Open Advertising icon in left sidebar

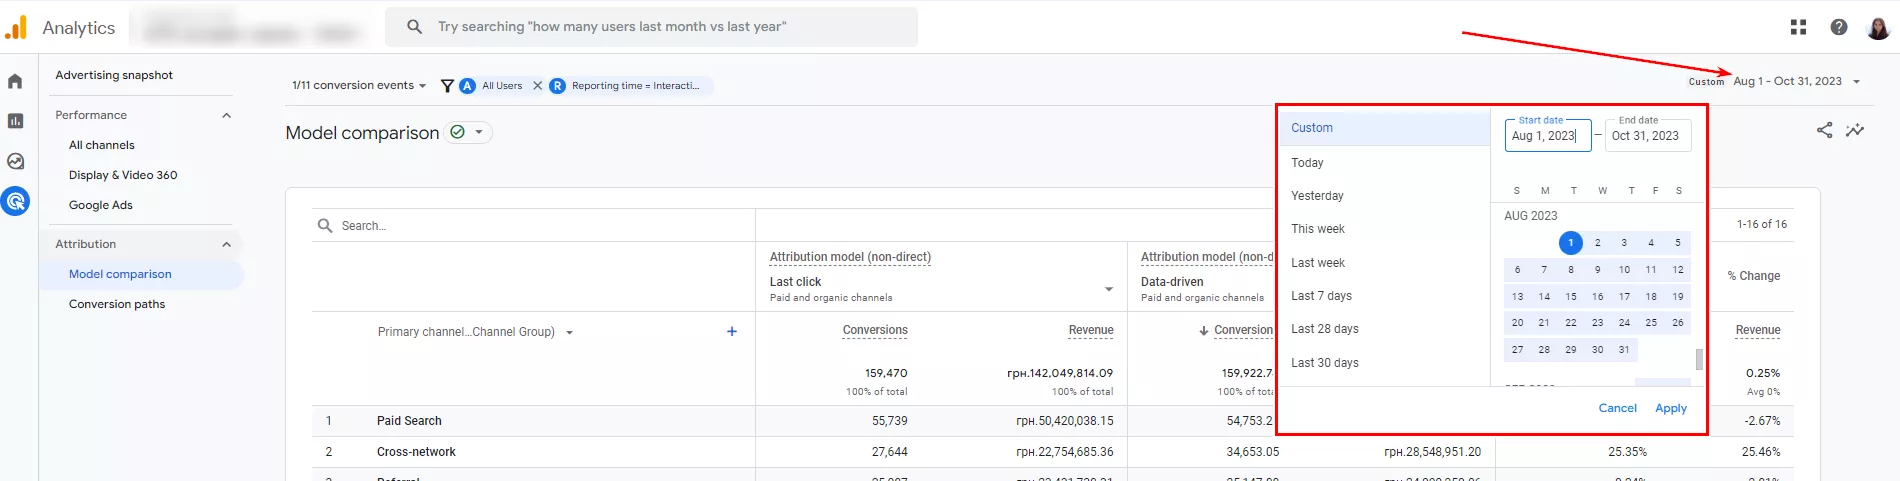click(15, 201)
